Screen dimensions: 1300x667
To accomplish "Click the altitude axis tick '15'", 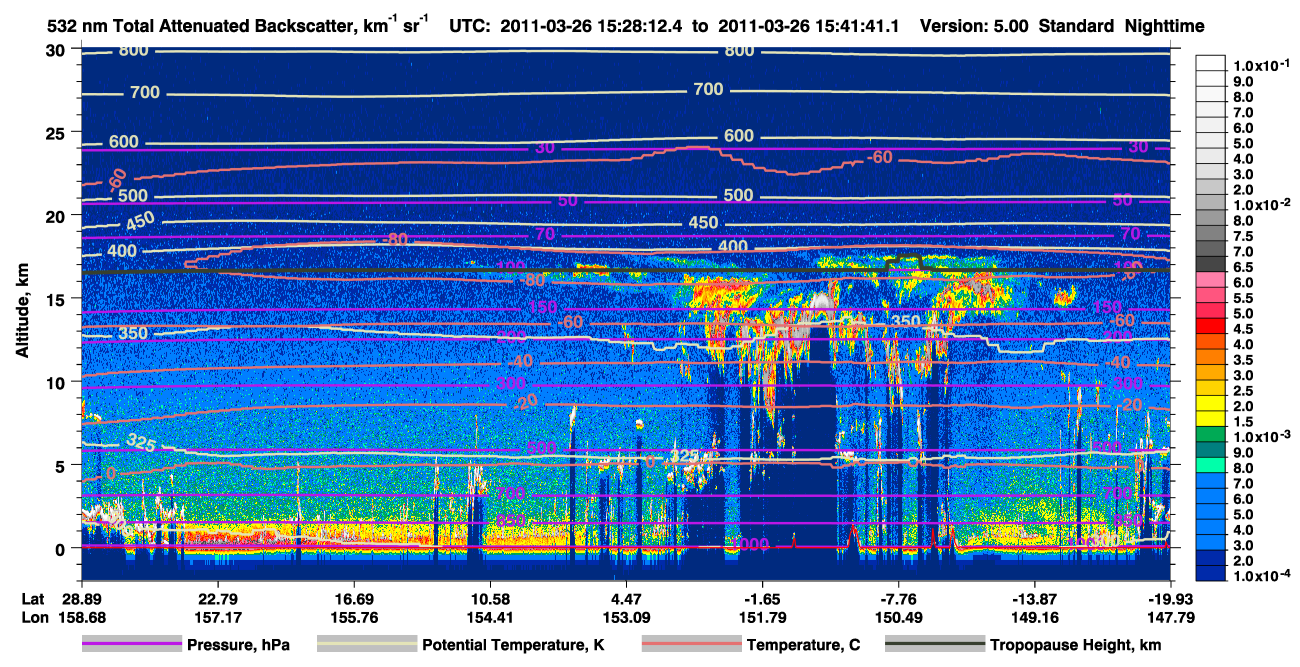I will pyautogui.click(x=57, y=299).
